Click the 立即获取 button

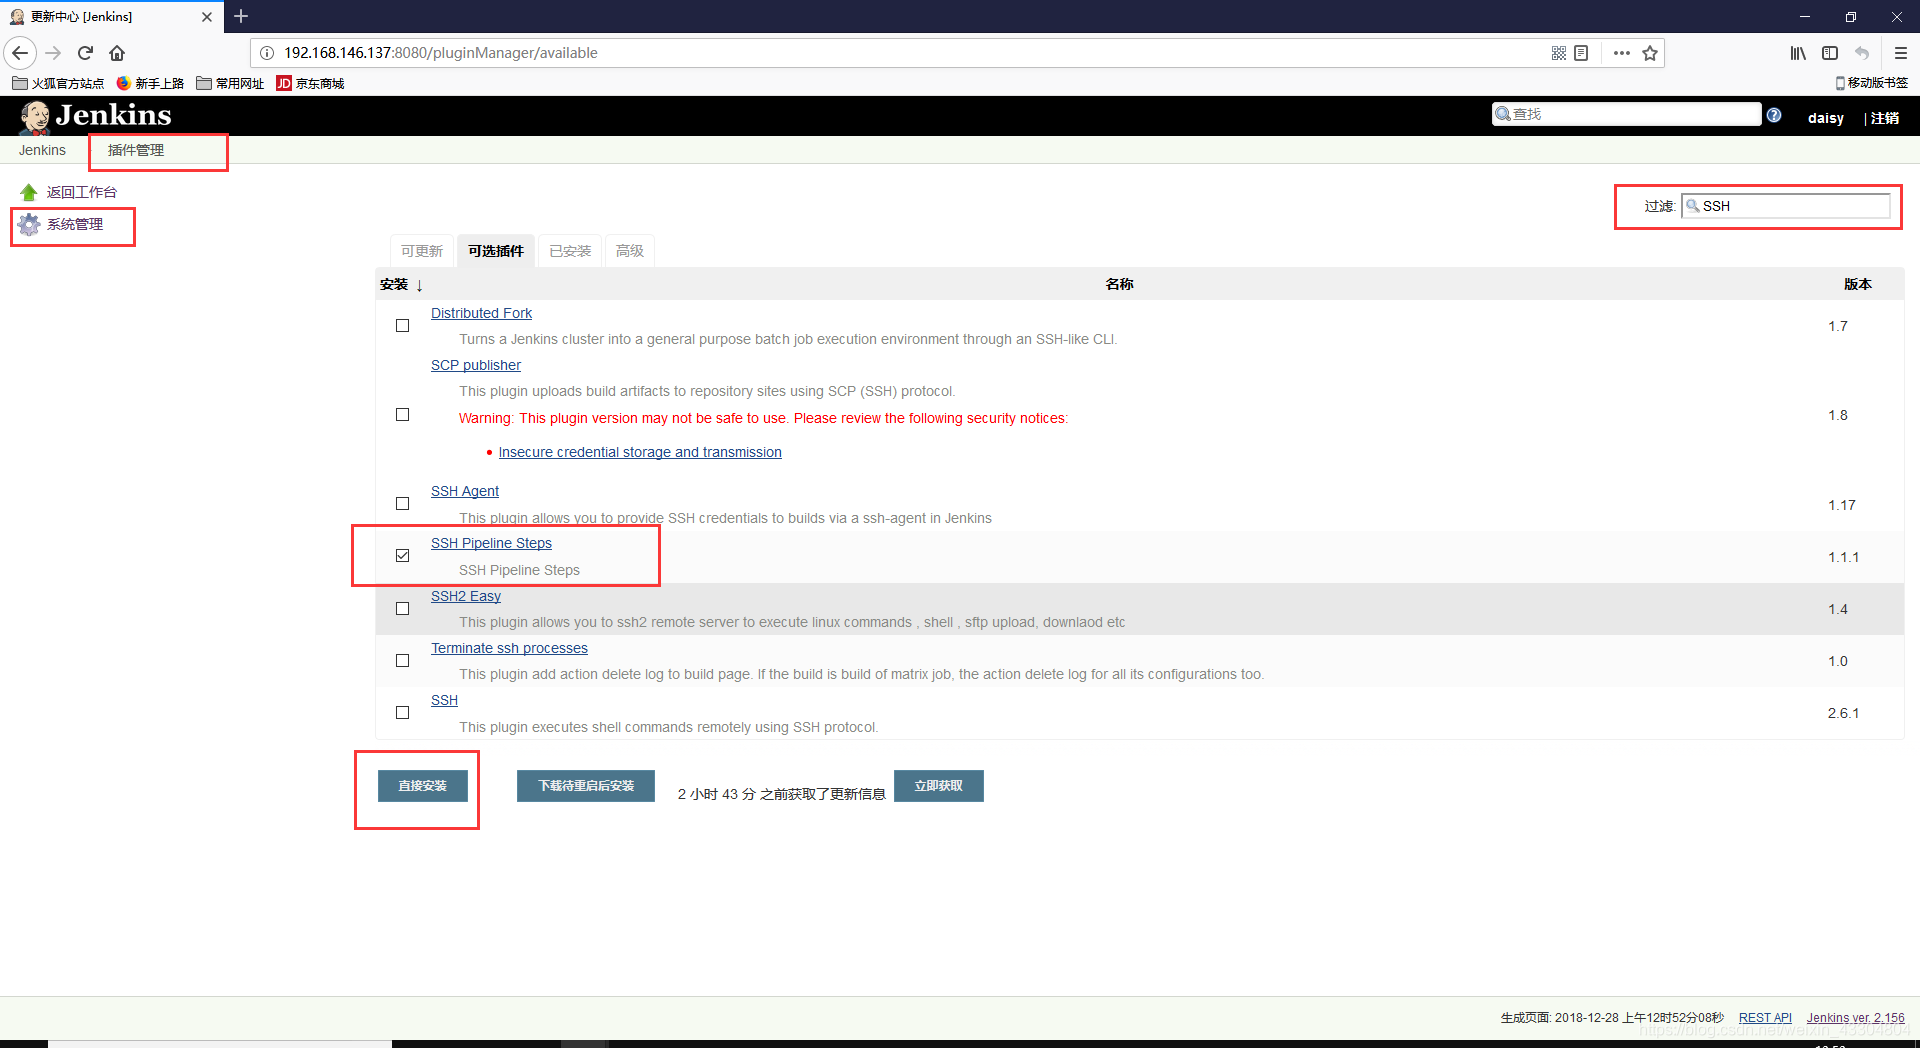point(939,786)
